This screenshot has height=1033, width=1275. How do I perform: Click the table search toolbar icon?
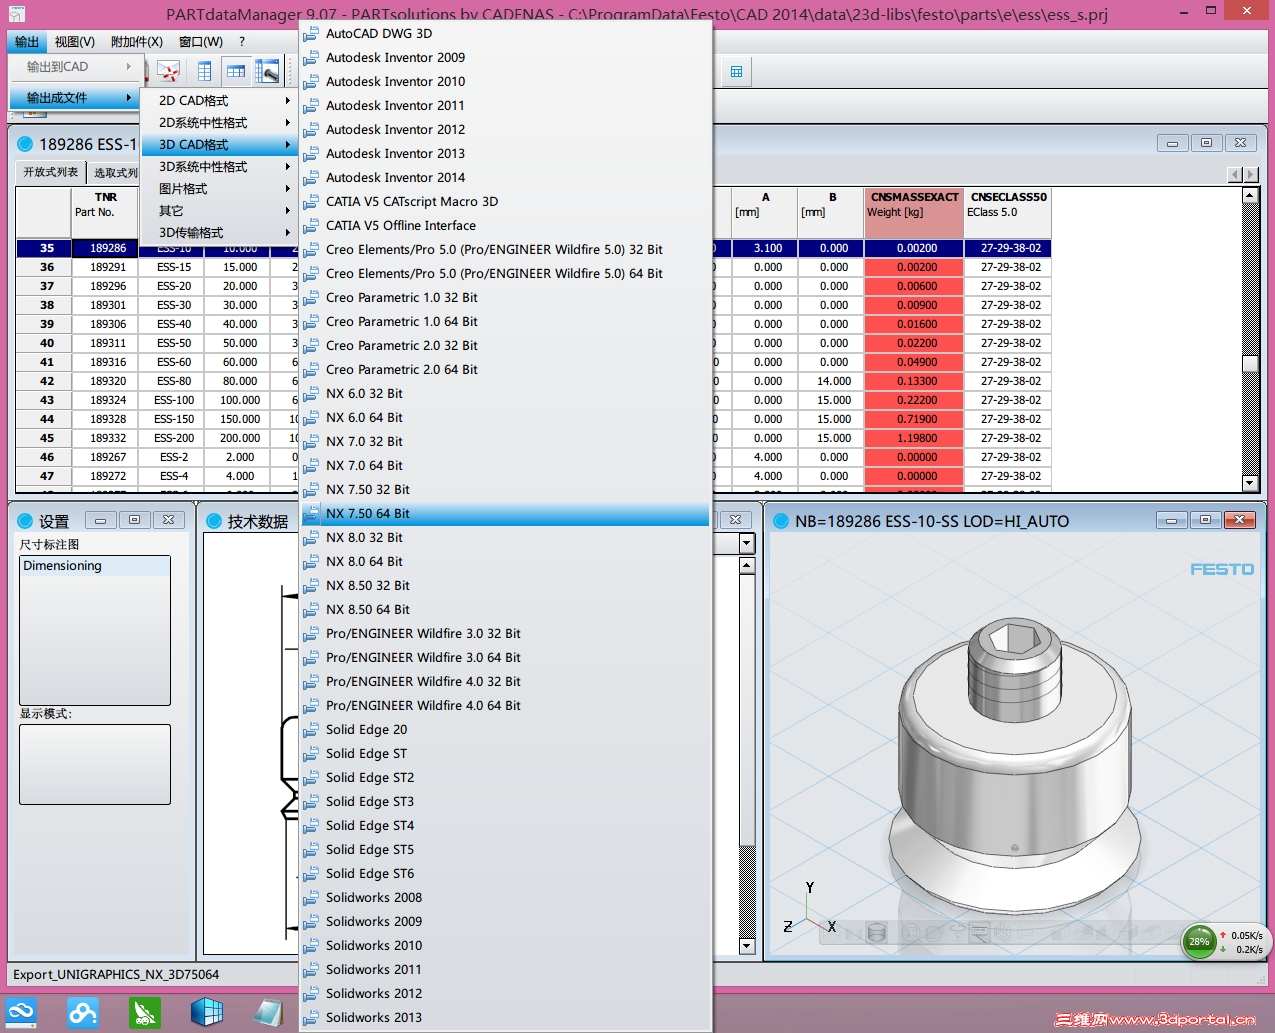pos(267,71)
